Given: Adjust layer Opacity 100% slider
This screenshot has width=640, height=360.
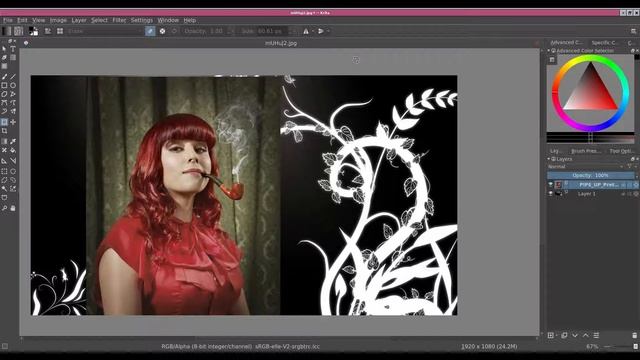Looking at the screenshot, I should 590,175.
